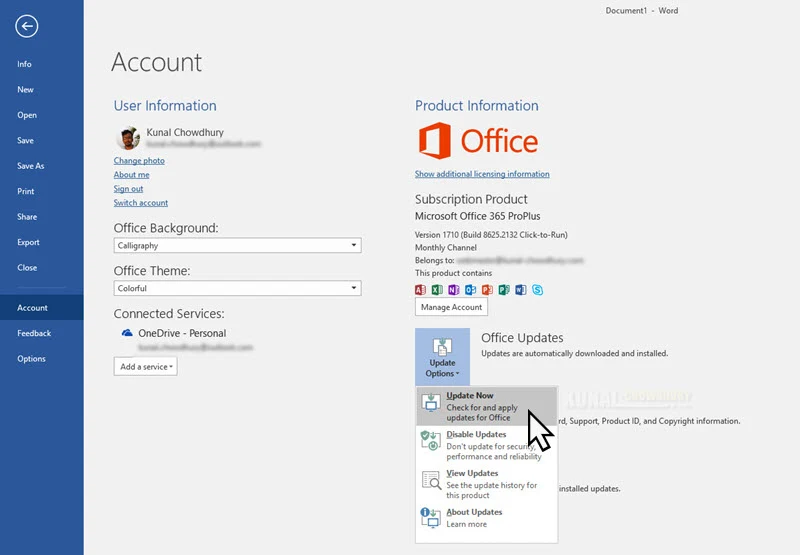Viewport: 800px width, 555px height.
Task: Click the PowerPoint app icon
Action: click(487, 290)
